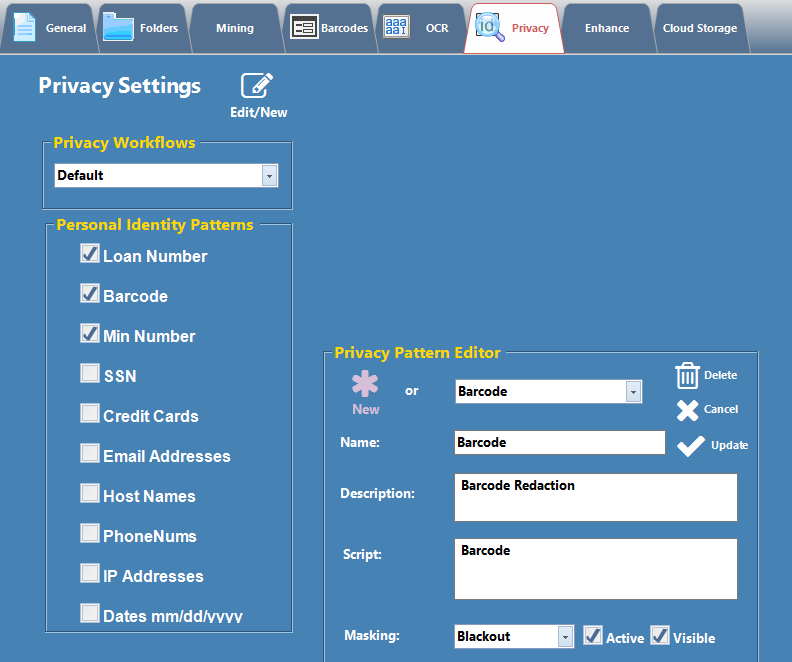Click the Name: label

[x=360, y=442]
